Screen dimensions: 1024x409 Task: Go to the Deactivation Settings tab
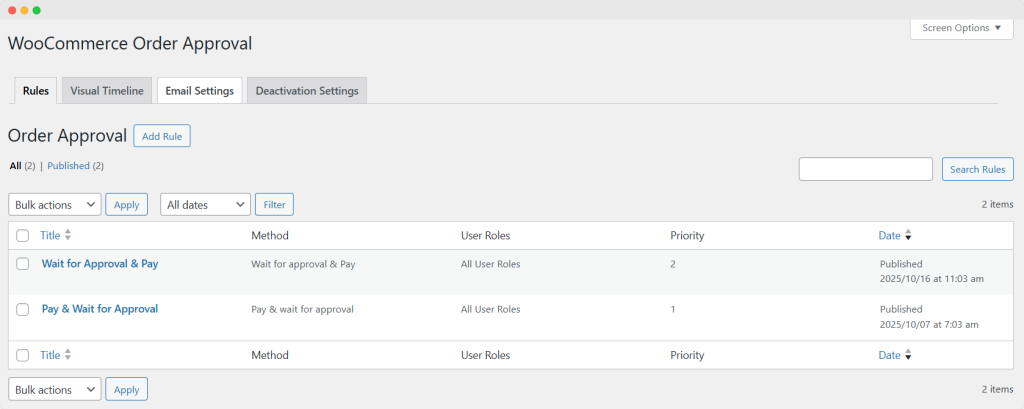pos(307,91)
